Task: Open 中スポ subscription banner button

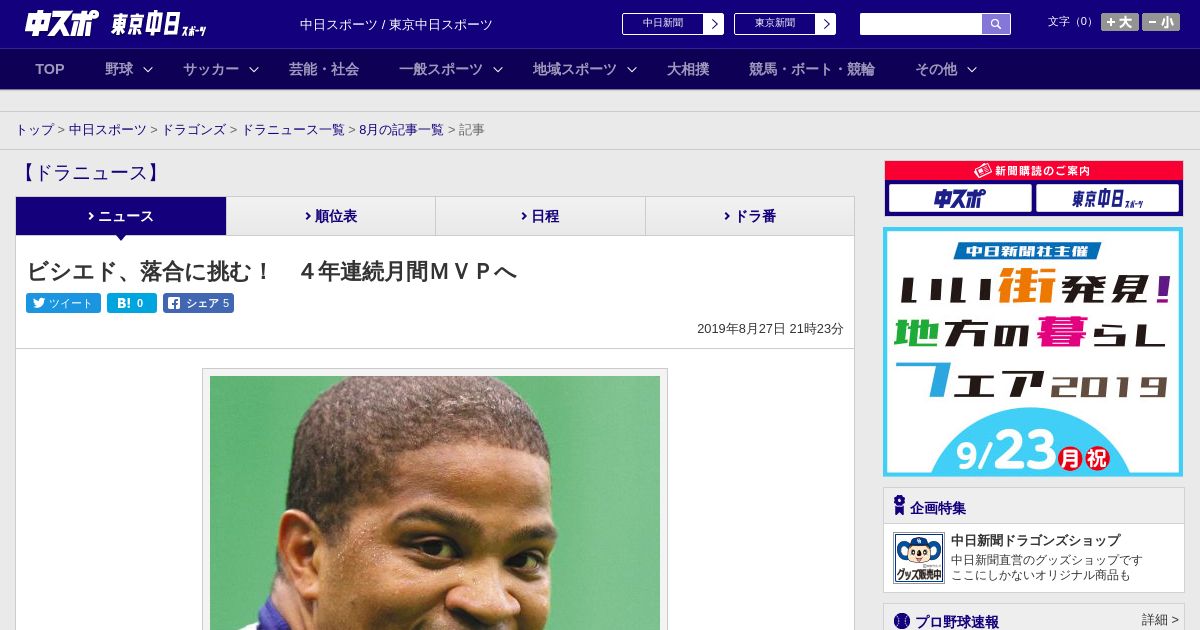Action: coord(960,198)
